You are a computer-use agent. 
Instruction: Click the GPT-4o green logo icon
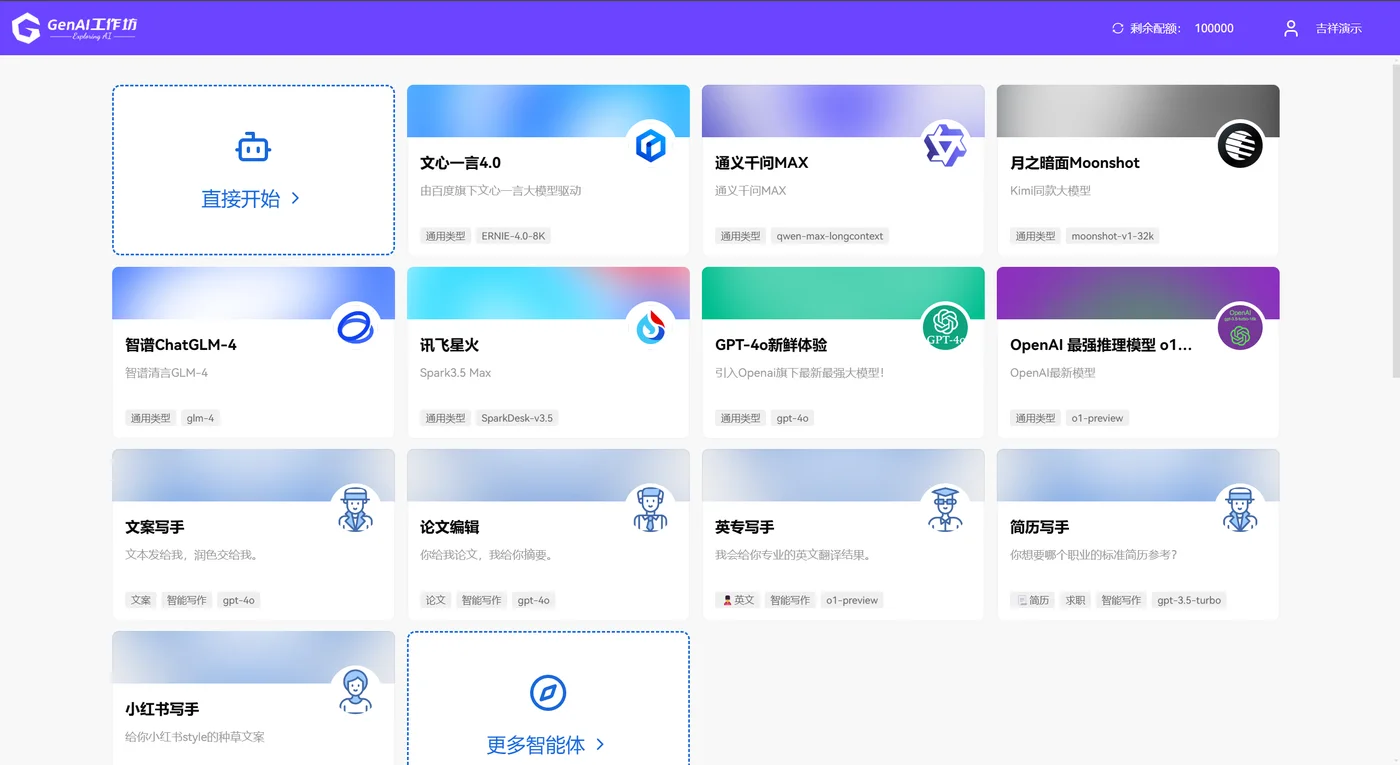point(945,328)
